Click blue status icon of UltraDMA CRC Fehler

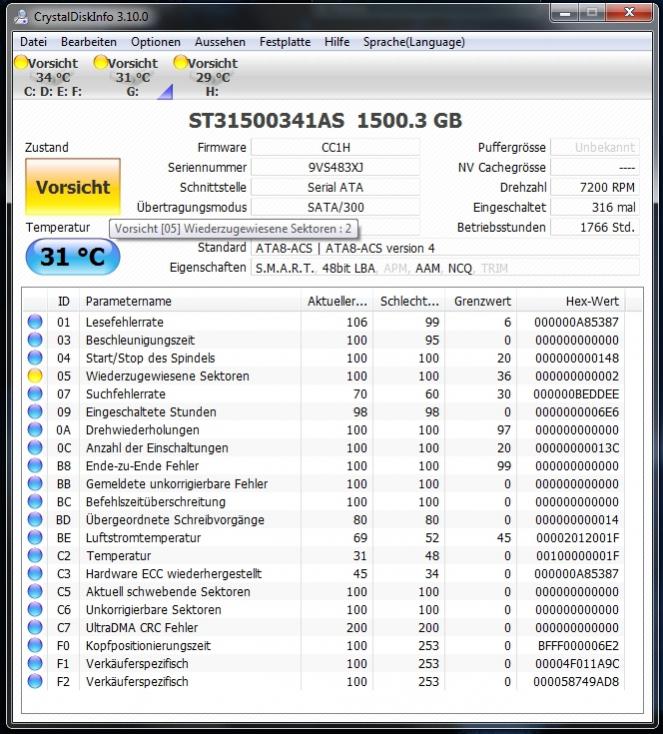35,627
